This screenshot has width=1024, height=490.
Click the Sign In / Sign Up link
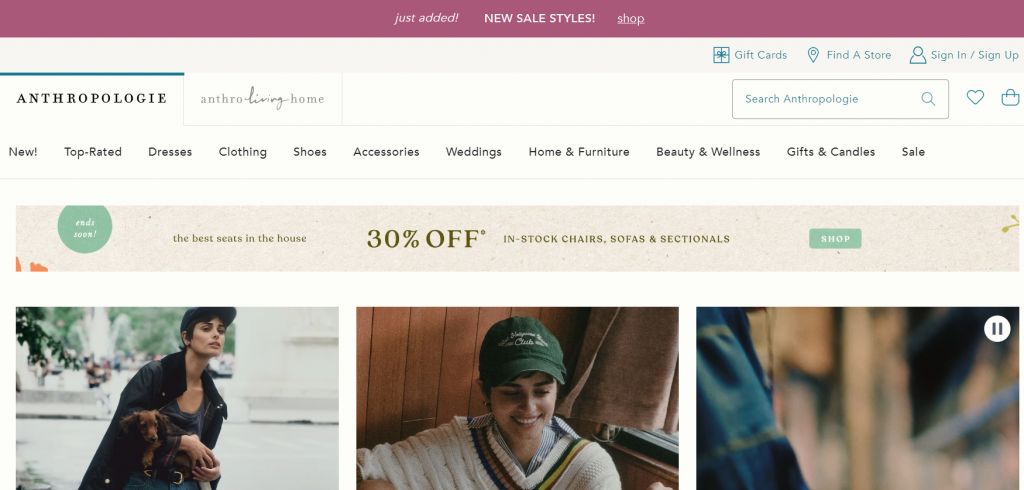pos(974,55)
